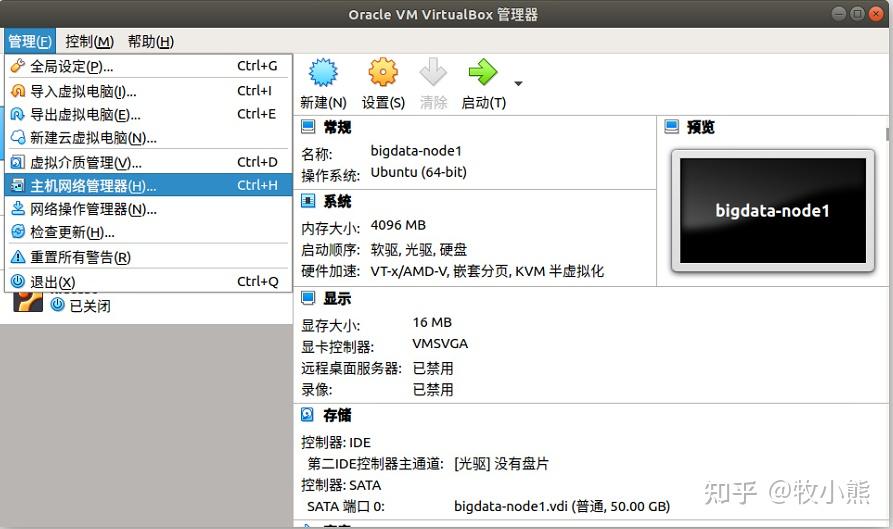Click 已禁用 next to 录像
Image resolution: width=893 pixels, height=529 pixels.
(433, 390)
